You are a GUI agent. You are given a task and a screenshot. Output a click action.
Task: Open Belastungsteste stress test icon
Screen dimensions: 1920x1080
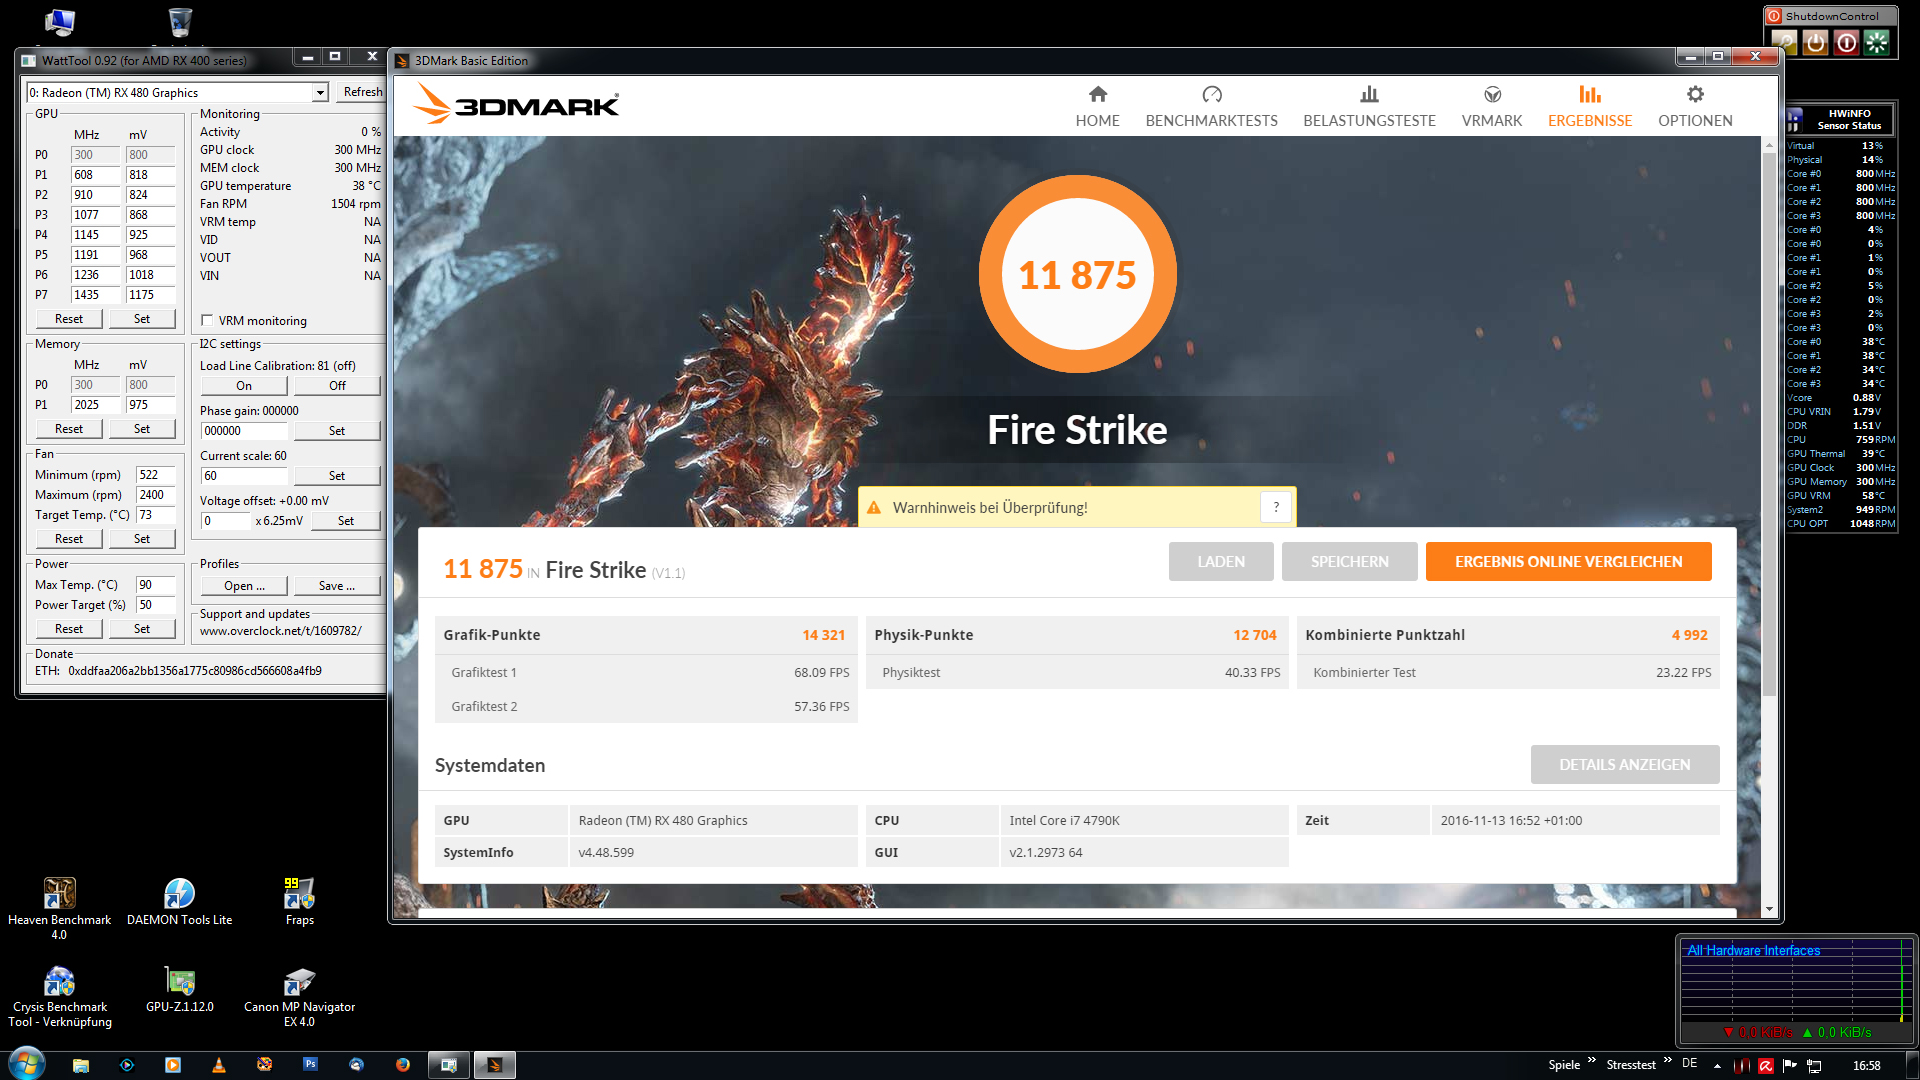[1369, 94]
